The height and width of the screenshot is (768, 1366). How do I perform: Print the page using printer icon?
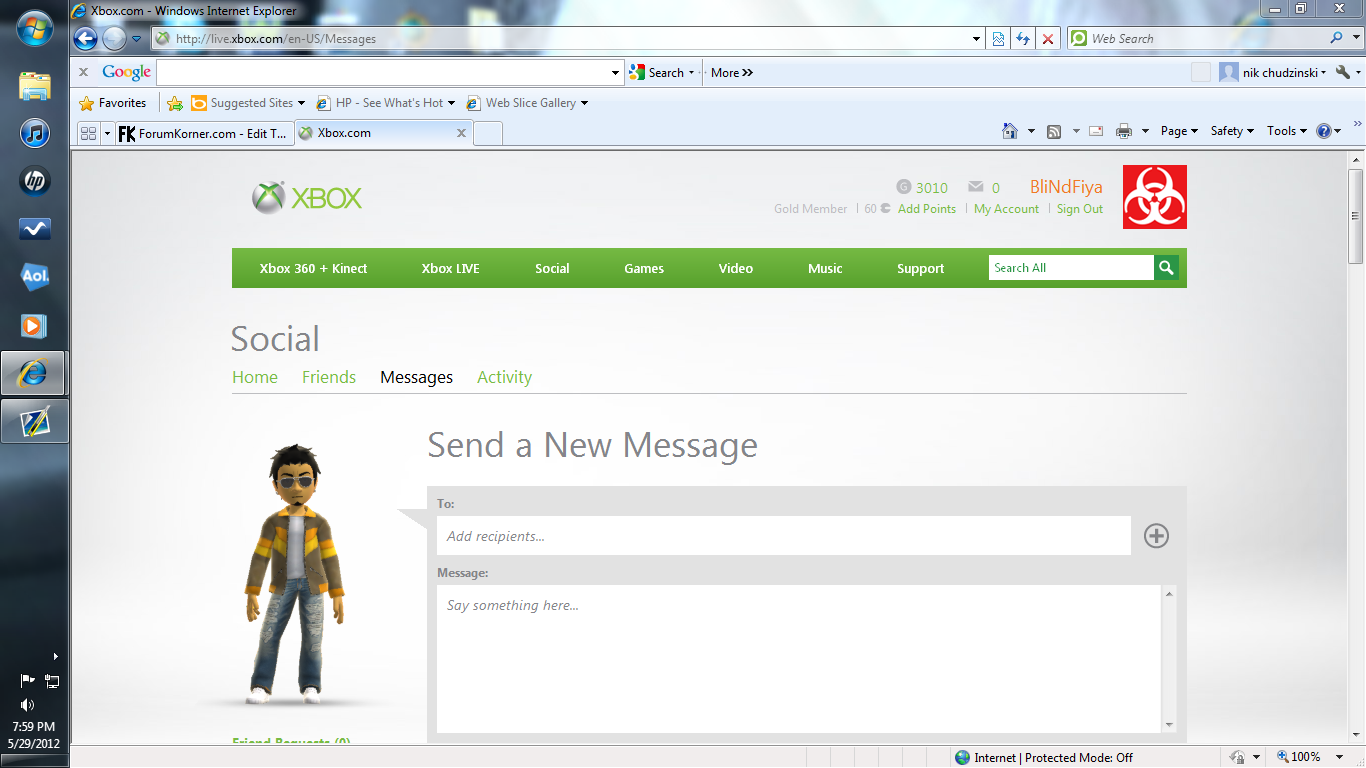(1124, 131)
